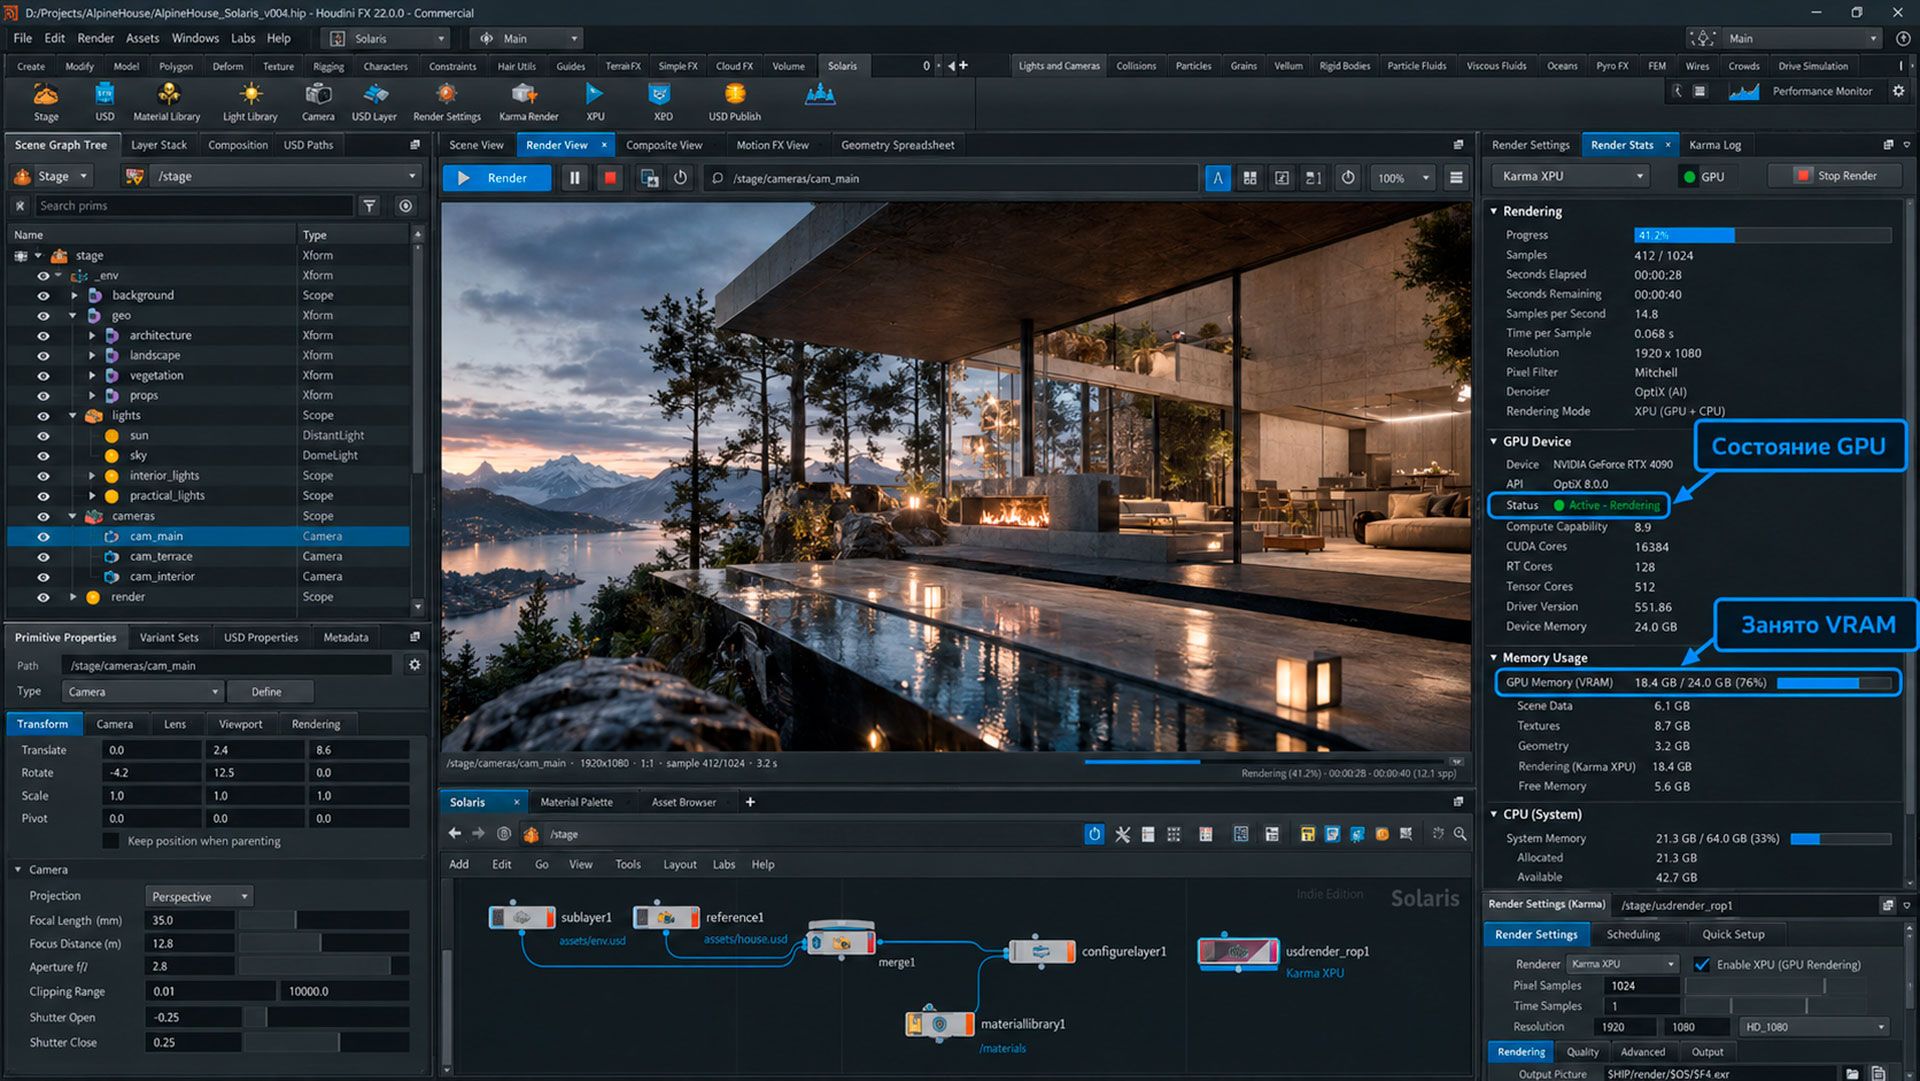The width and height of the screenshot is (1920, 1081).
Task: Collapse the GPU Device section
Action: click(1494, 441)
